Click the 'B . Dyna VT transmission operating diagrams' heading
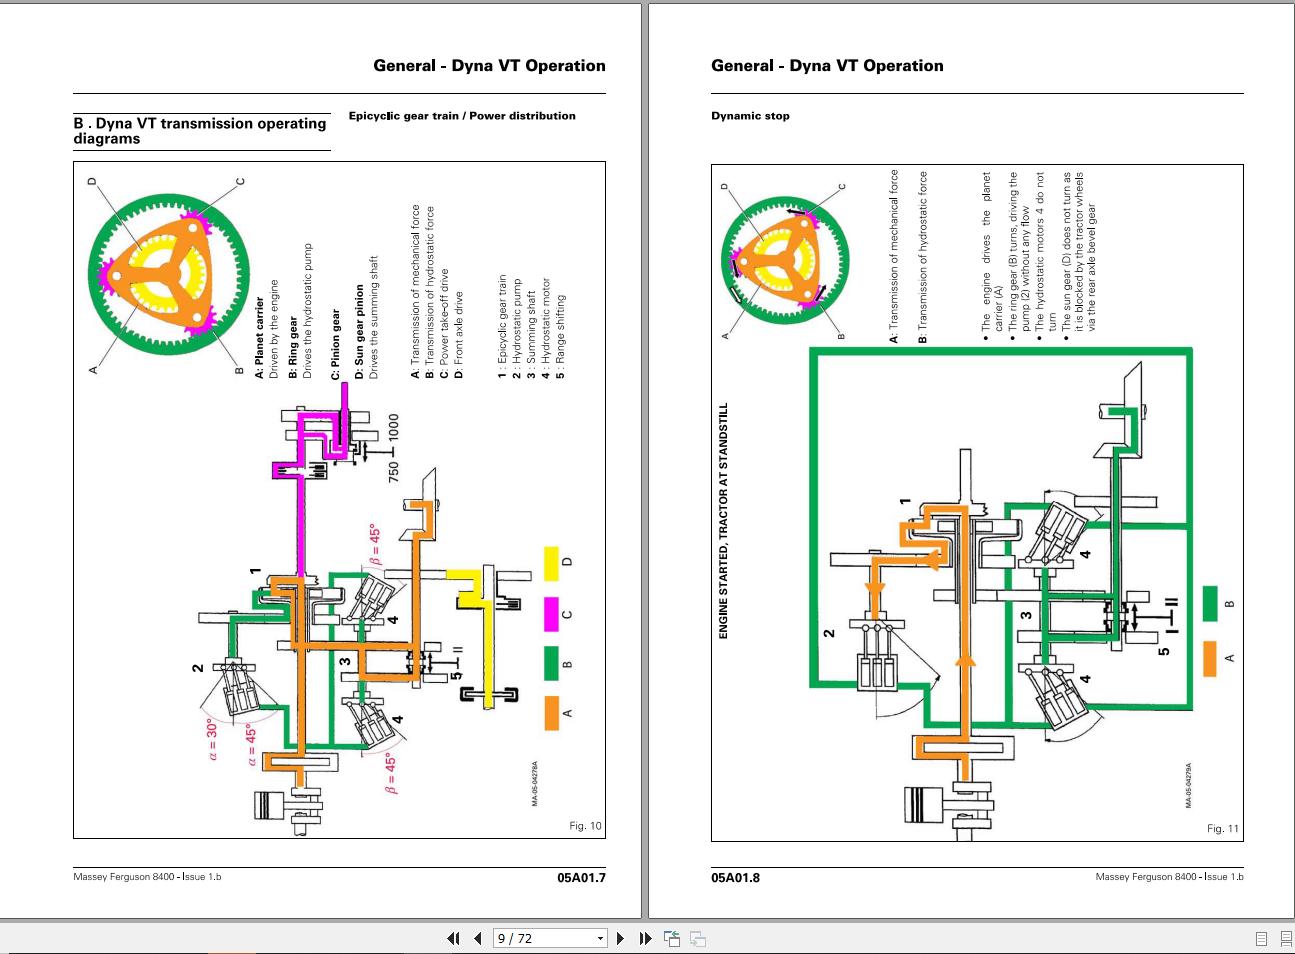The height and width of the screenshot is (954, 1295). tap(200, 131)
